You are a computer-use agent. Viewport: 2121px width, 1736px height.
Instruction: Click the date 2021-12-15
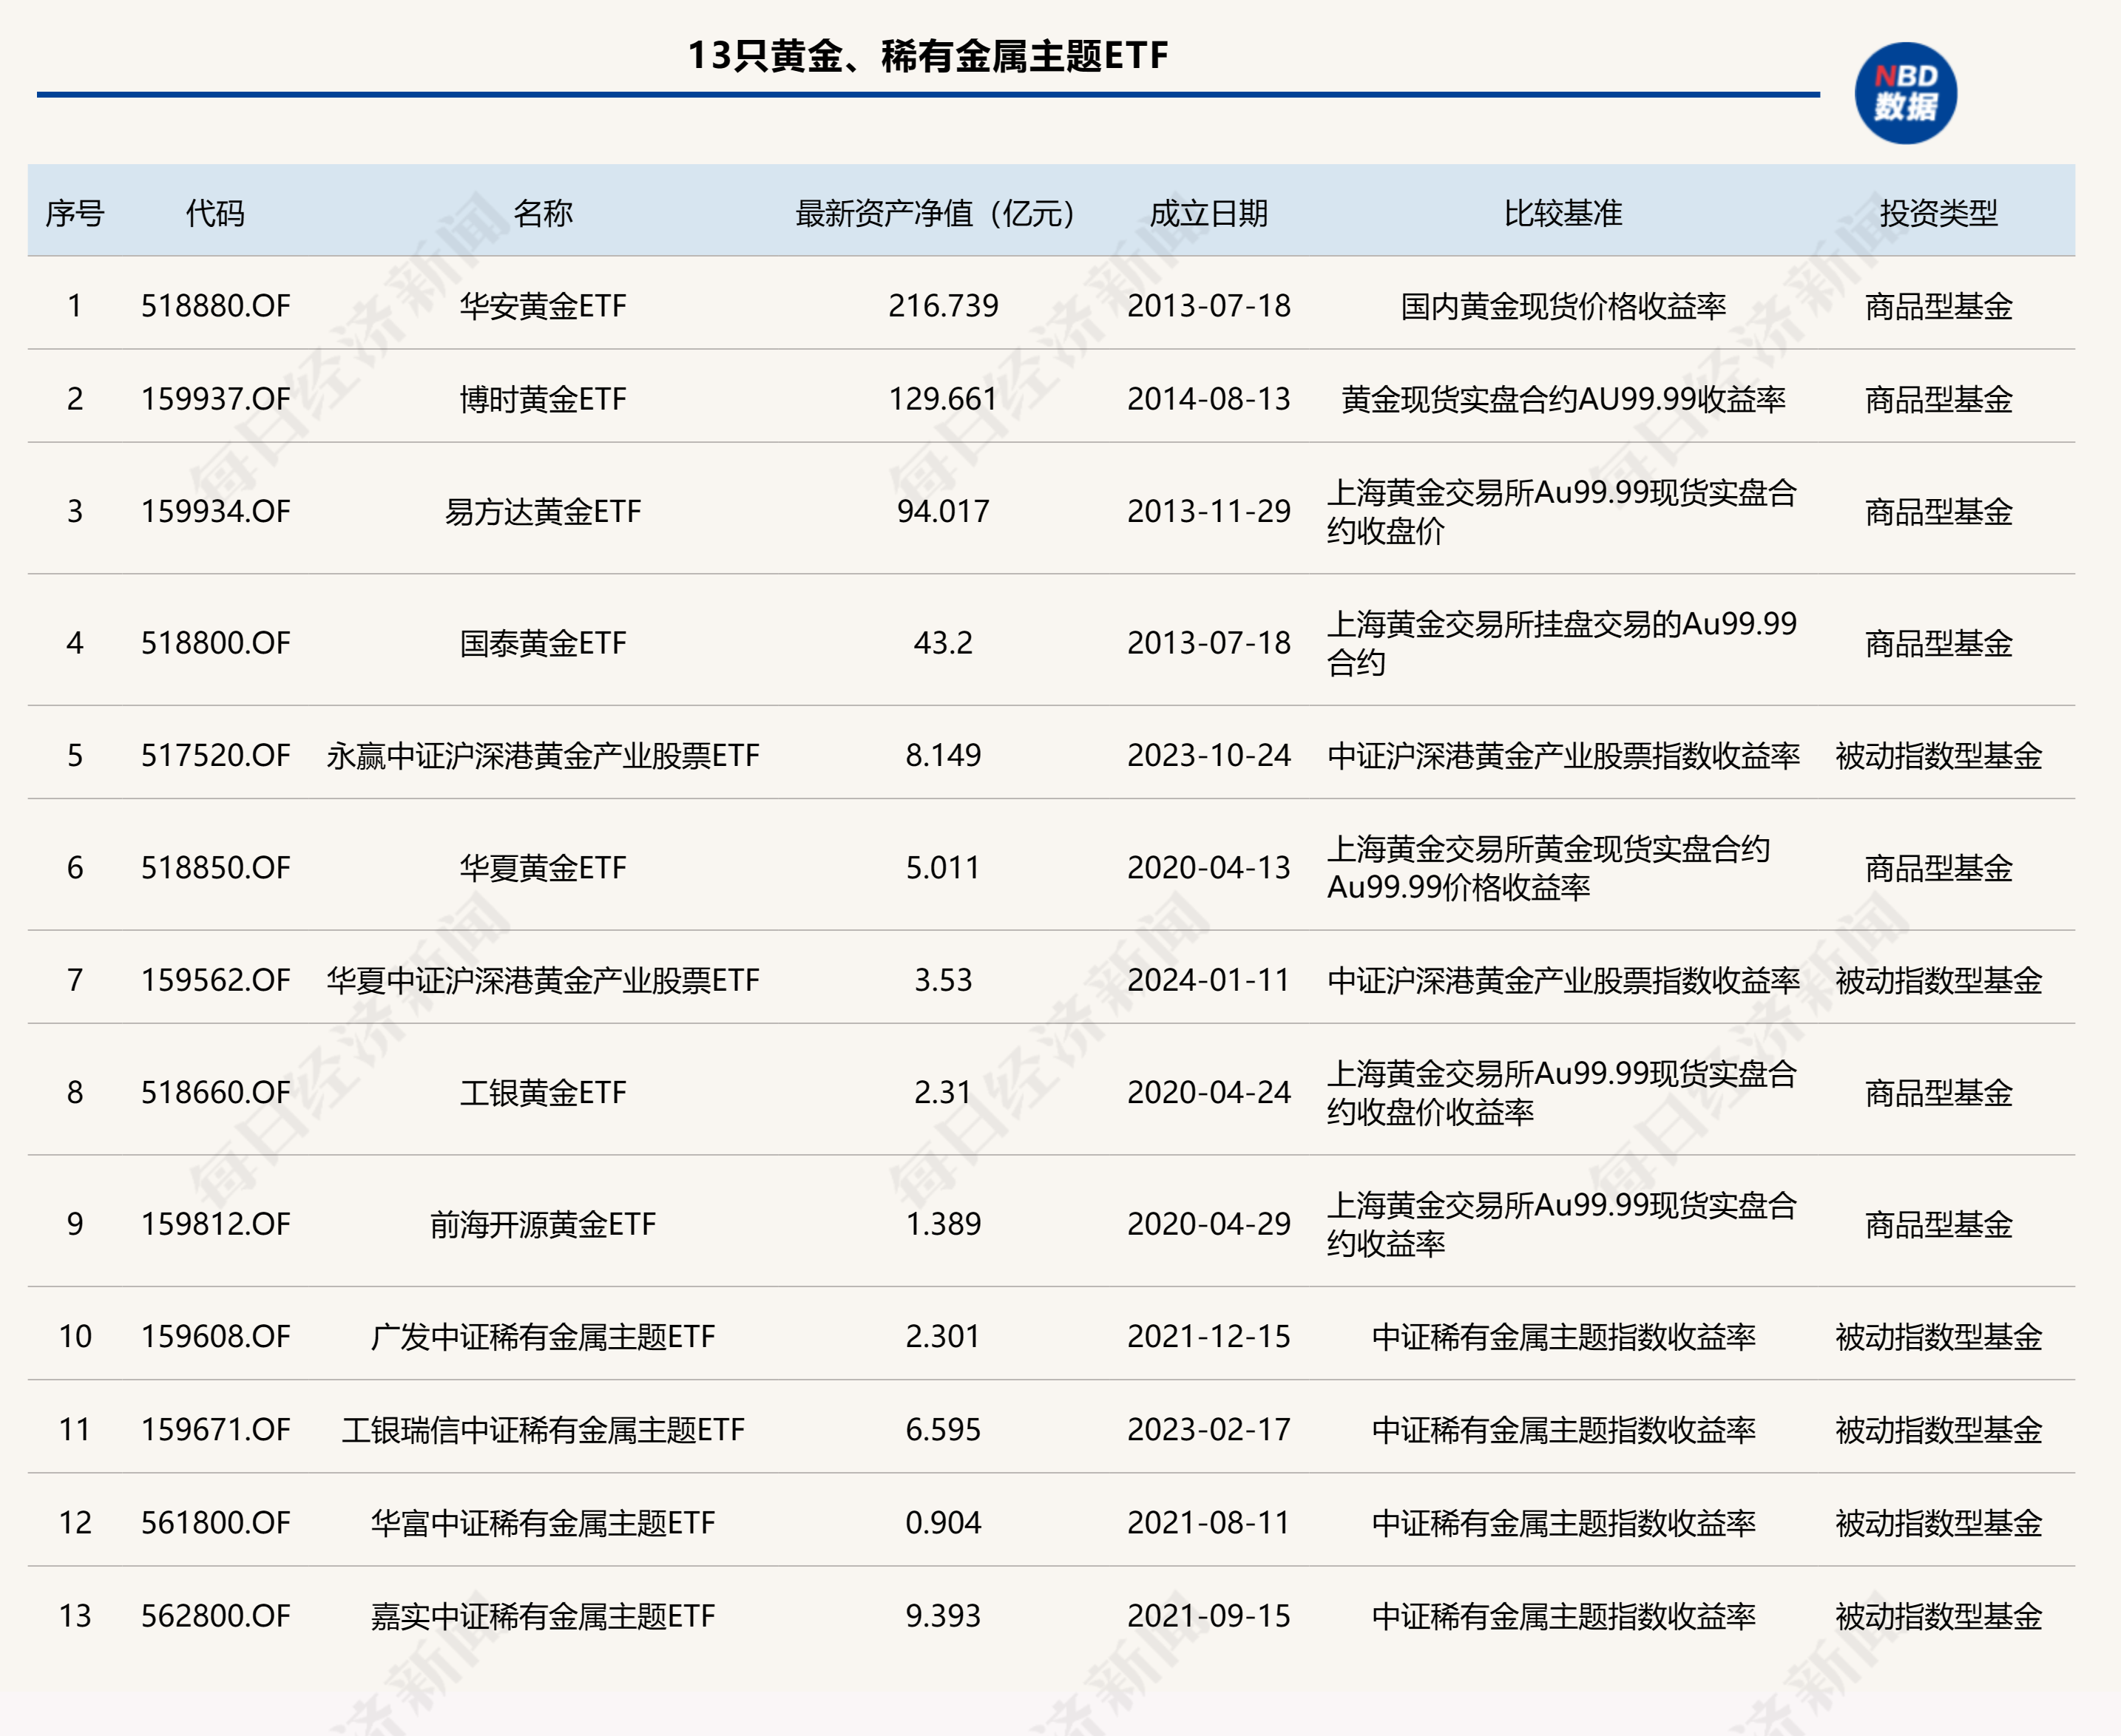[1209, 1336]
